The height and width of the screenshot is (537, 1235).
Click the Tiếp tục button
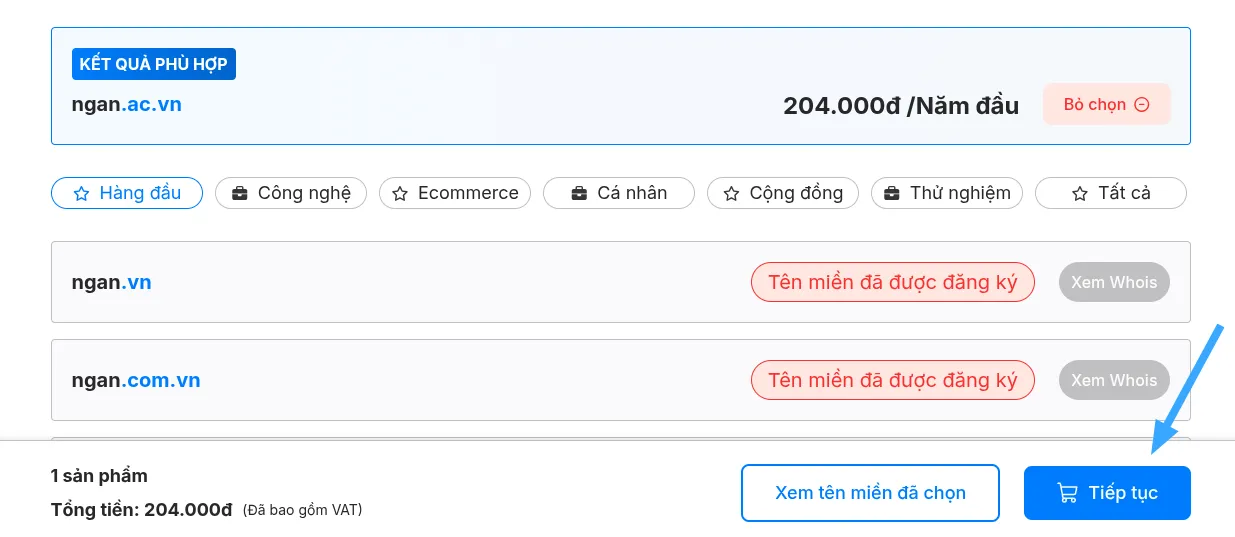1107,493
